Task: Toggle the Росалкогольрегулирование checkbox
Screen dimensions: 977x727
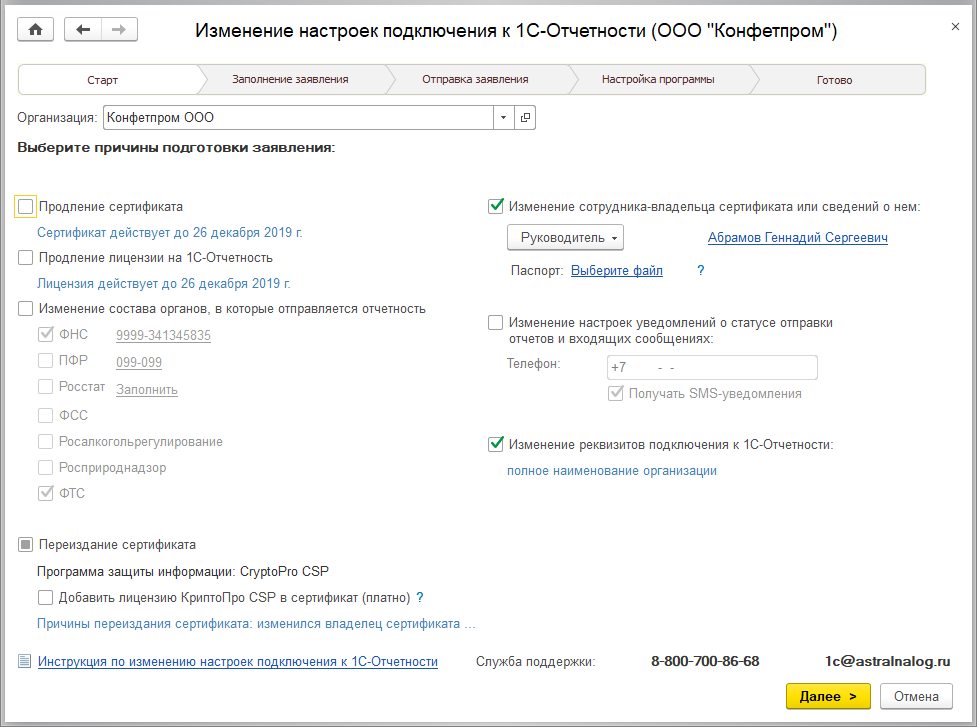Action: (x=45, y=441)
